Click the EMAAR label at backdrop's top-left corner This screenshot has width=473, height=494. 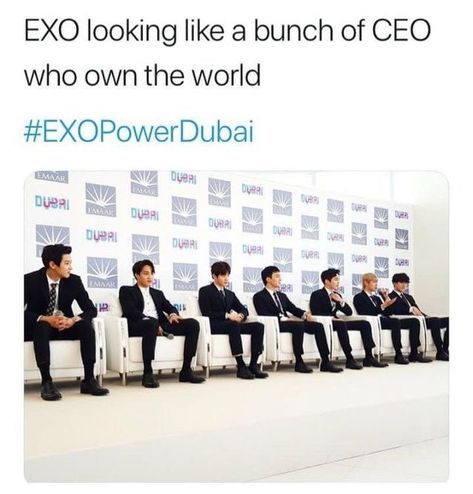tap(52, 177)
